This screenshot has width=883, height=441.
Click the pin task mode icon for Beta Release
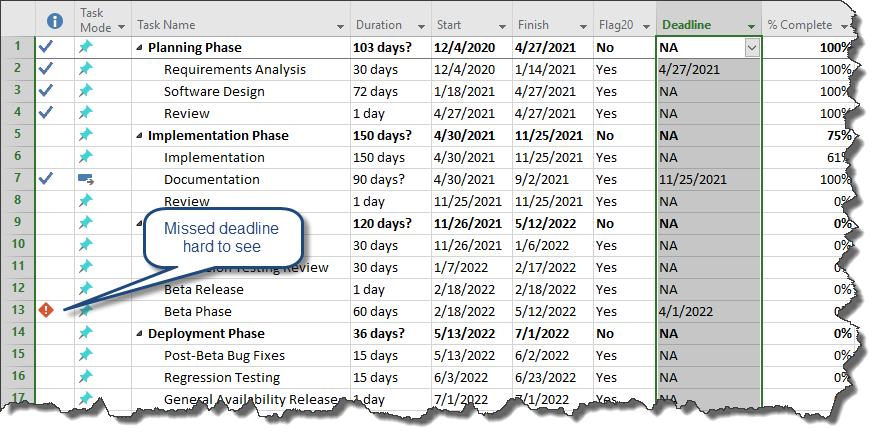pyautogui.click(x=86, y=288)
